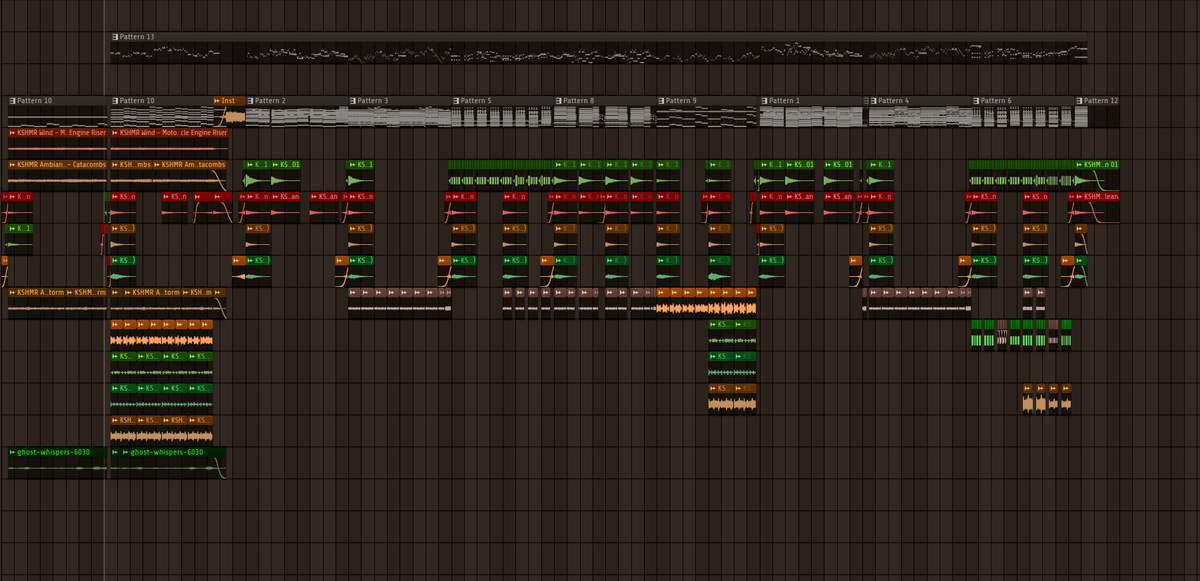Open the Pattern 3 clip menu icon

click(353, 100)
